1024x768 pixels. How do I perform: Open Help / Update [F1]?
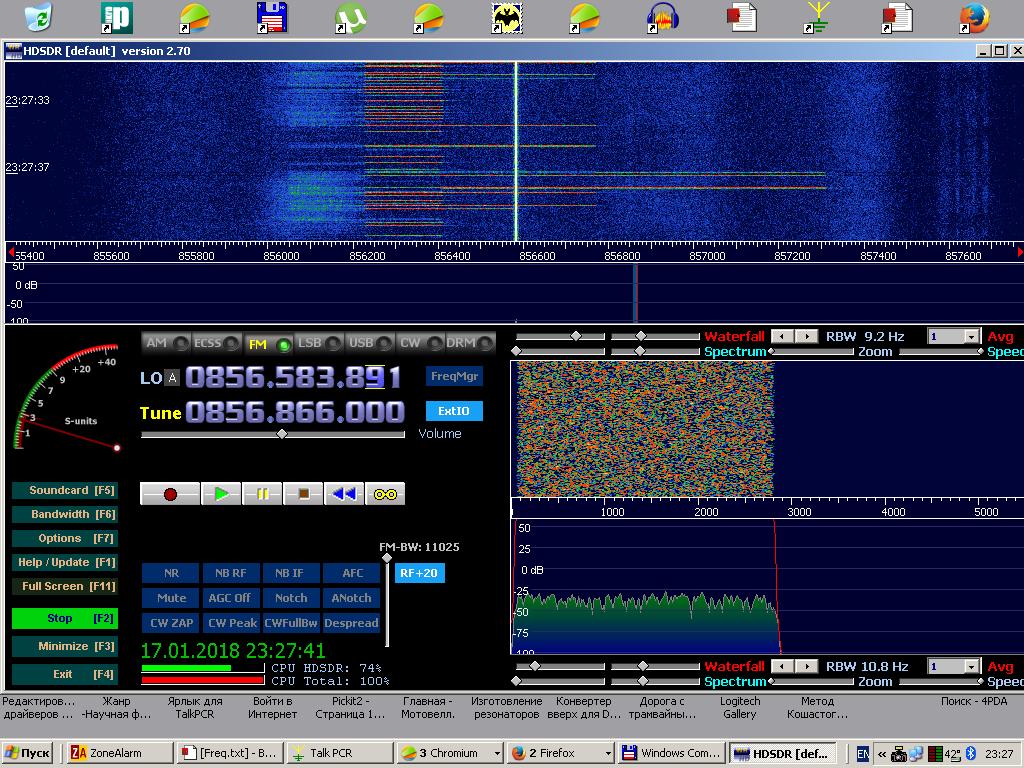coord(65,562)
